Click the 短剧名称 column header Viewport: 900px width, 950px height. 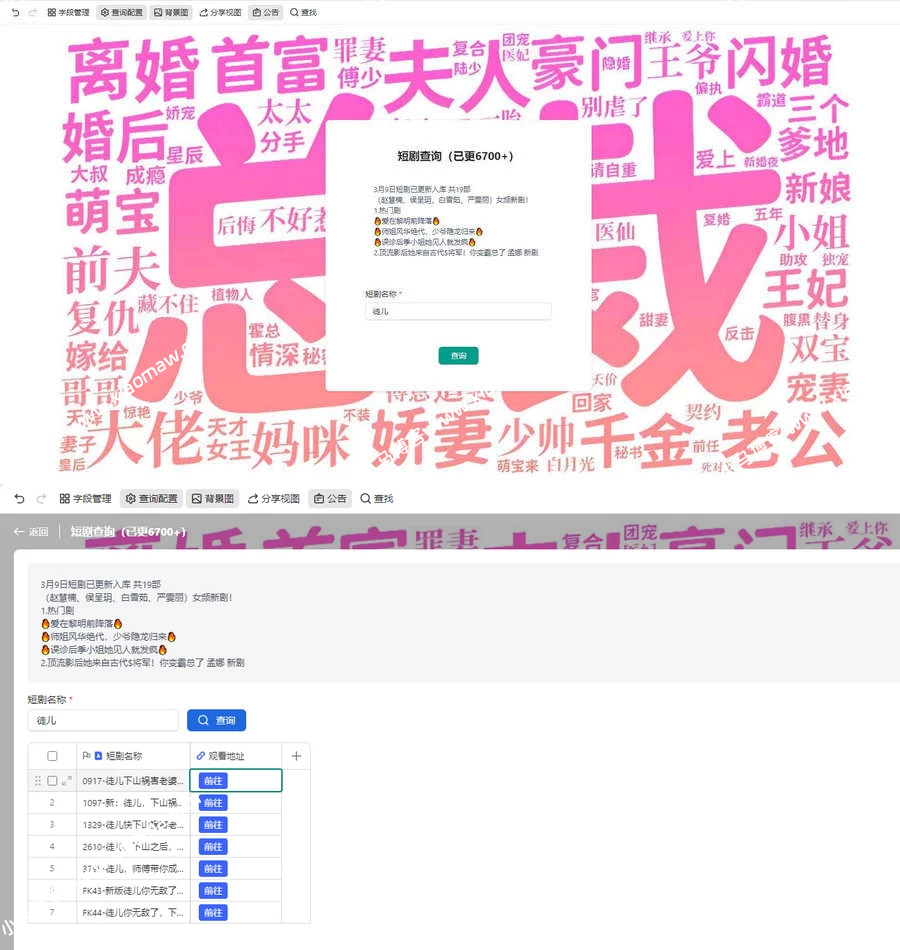tap(133, 756)
